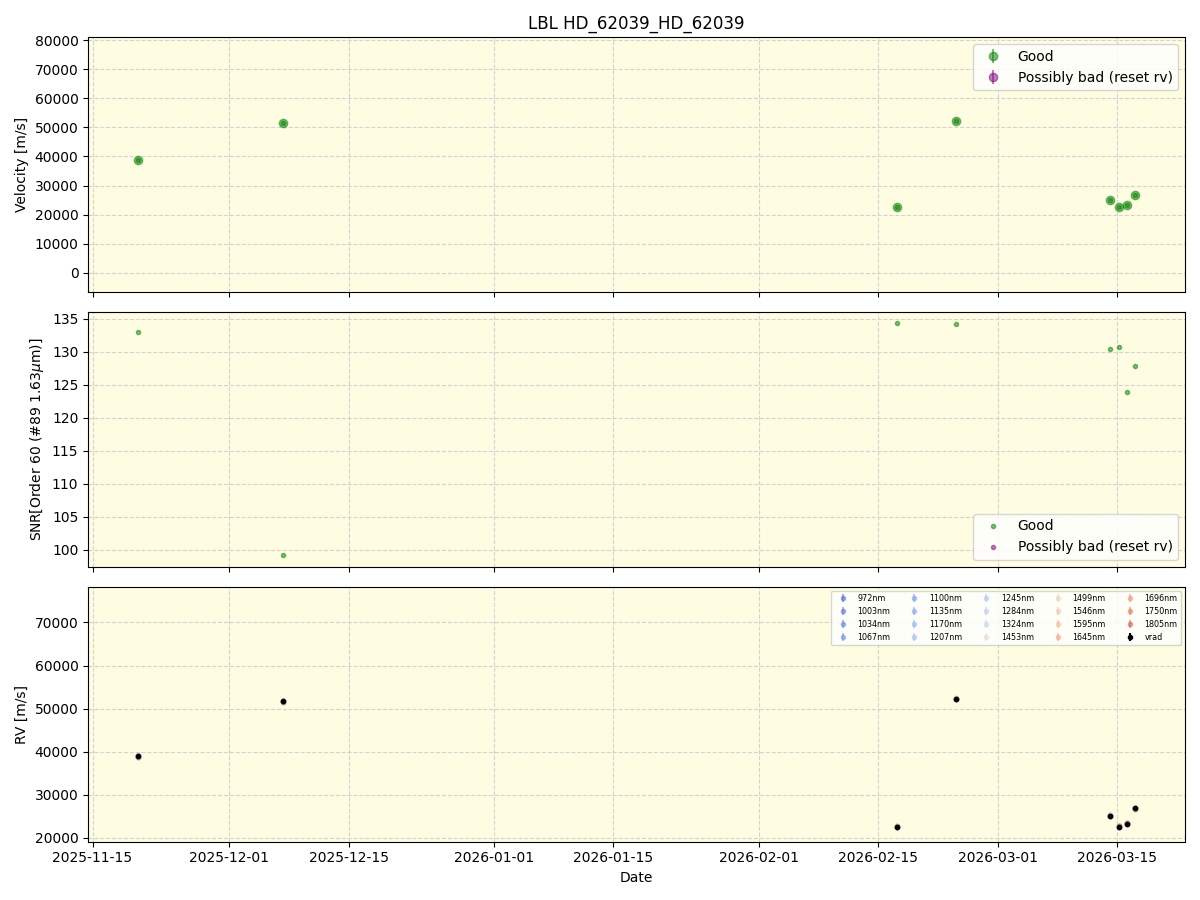Click the SNR point near 99 in December
The image size is (1200, 900).
tap(283, 555)
